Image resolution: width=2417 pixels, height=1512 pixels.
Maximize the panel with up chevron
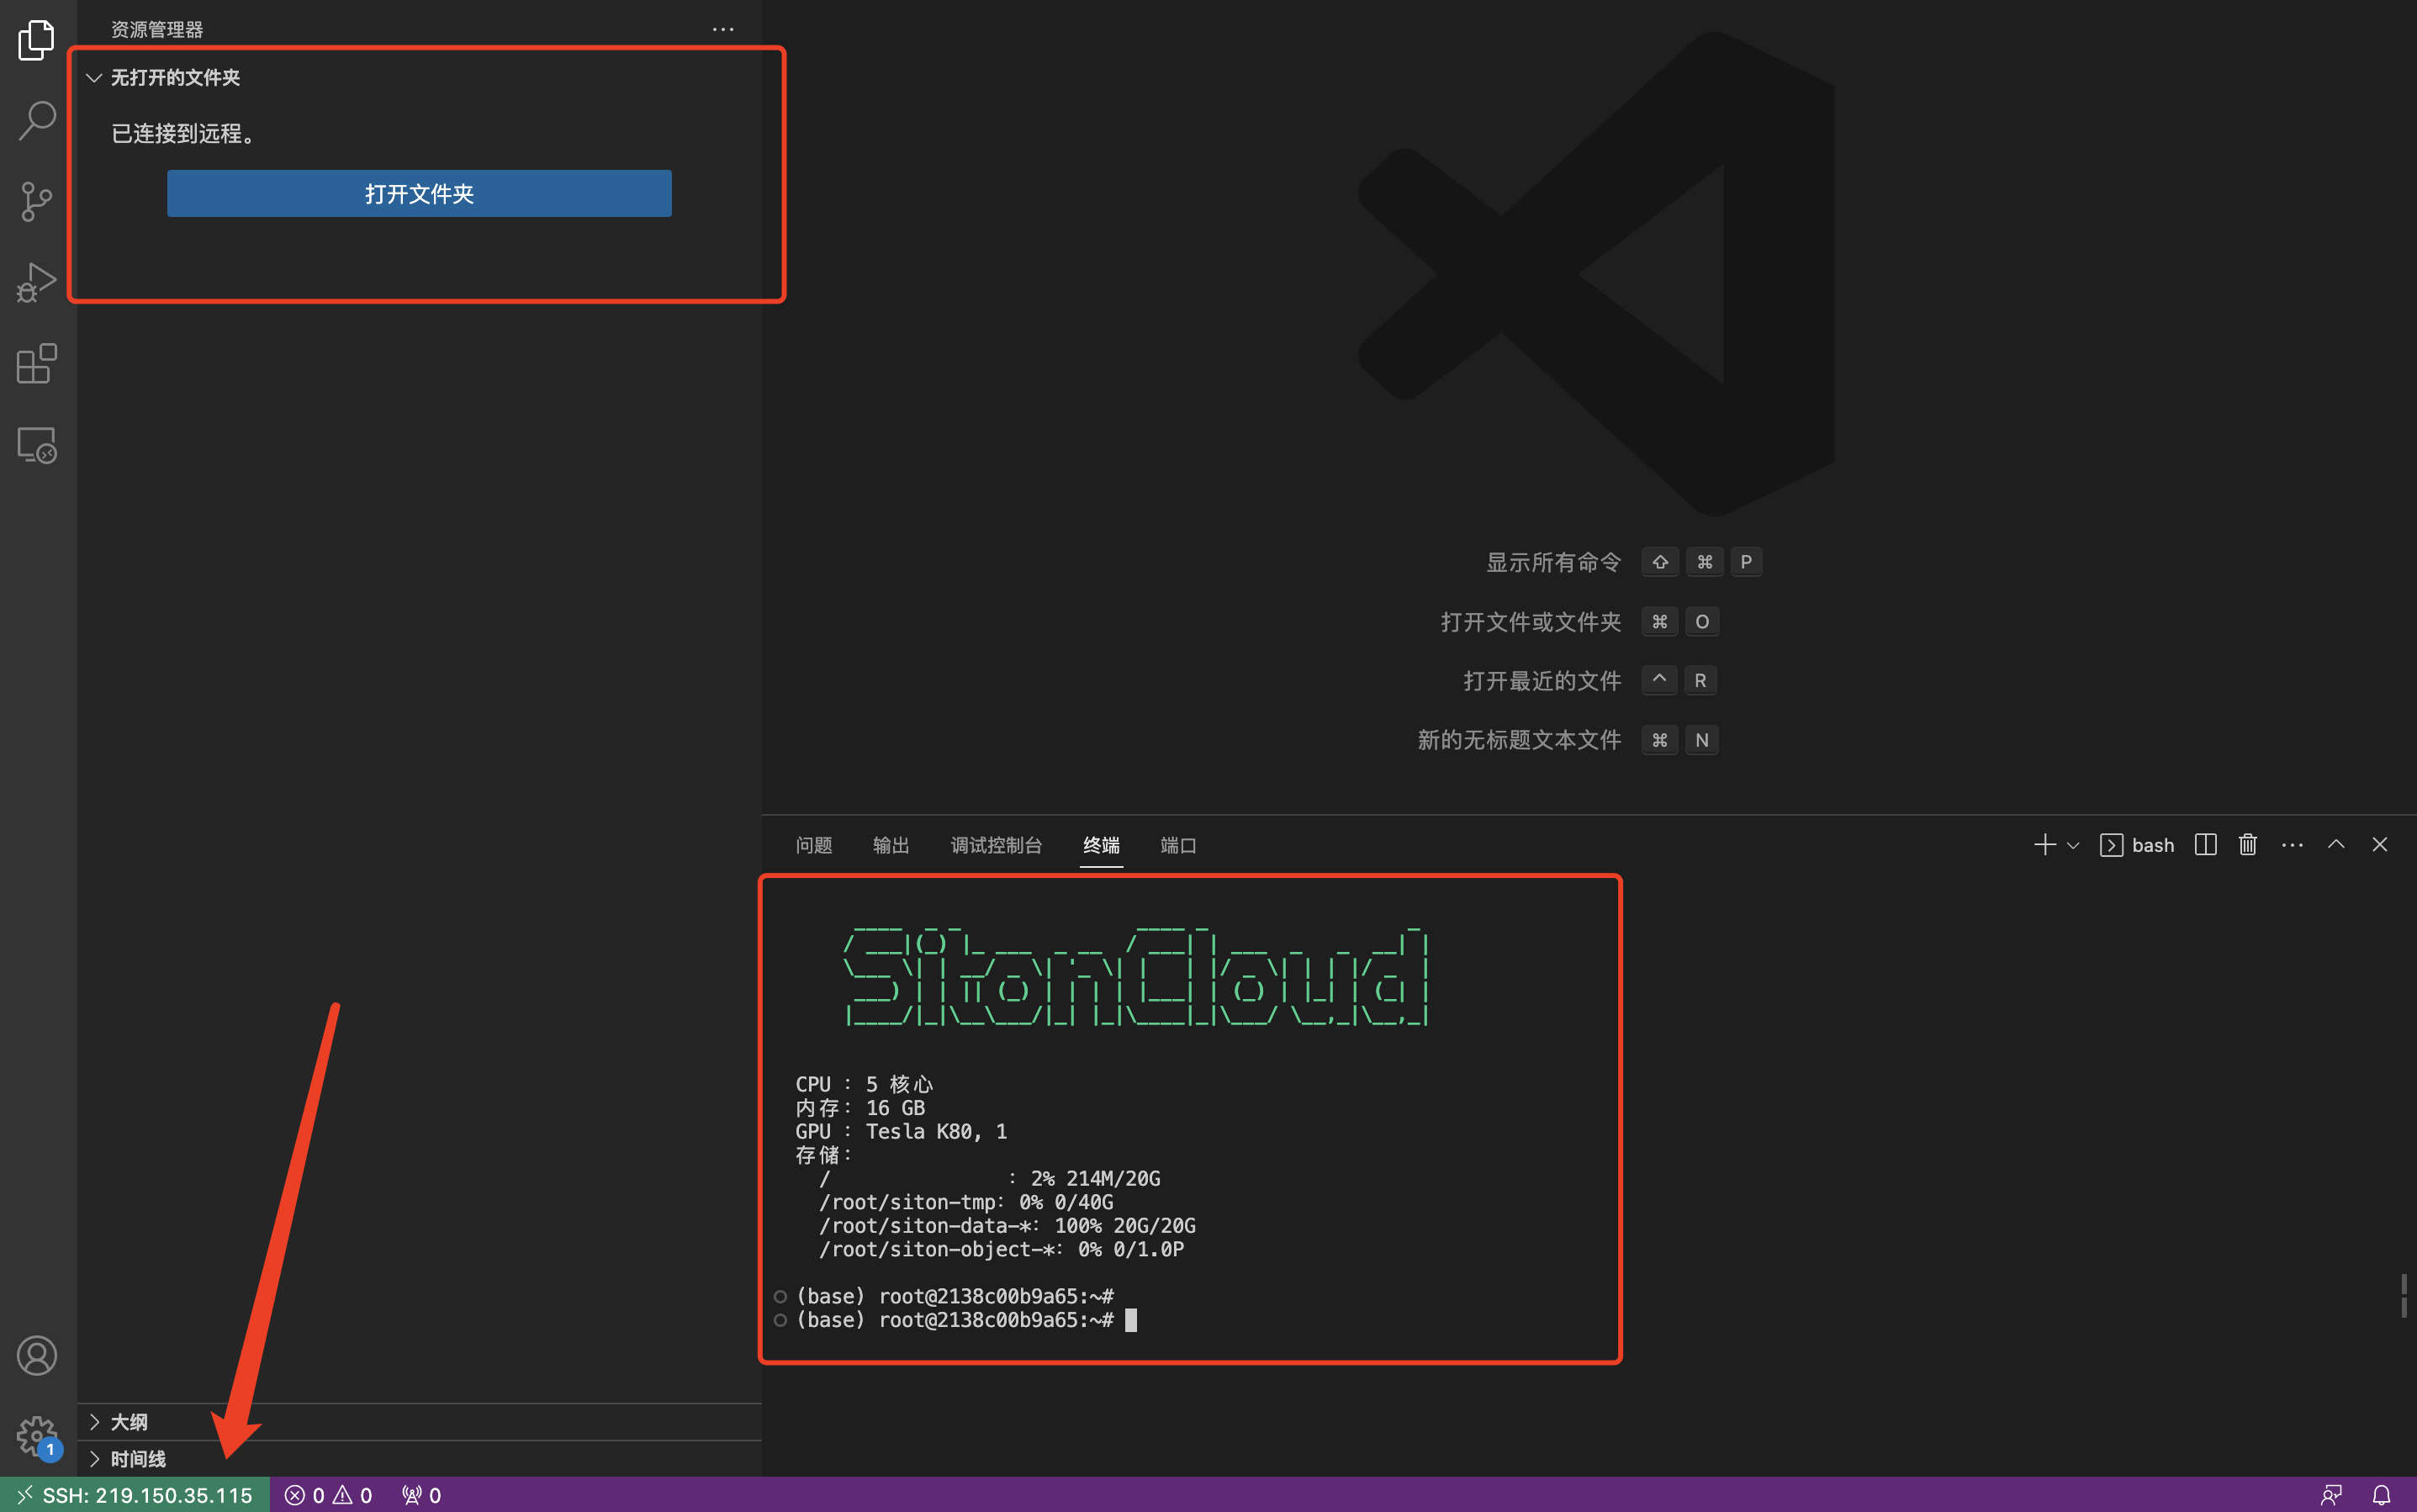[x=2336, y=845]
